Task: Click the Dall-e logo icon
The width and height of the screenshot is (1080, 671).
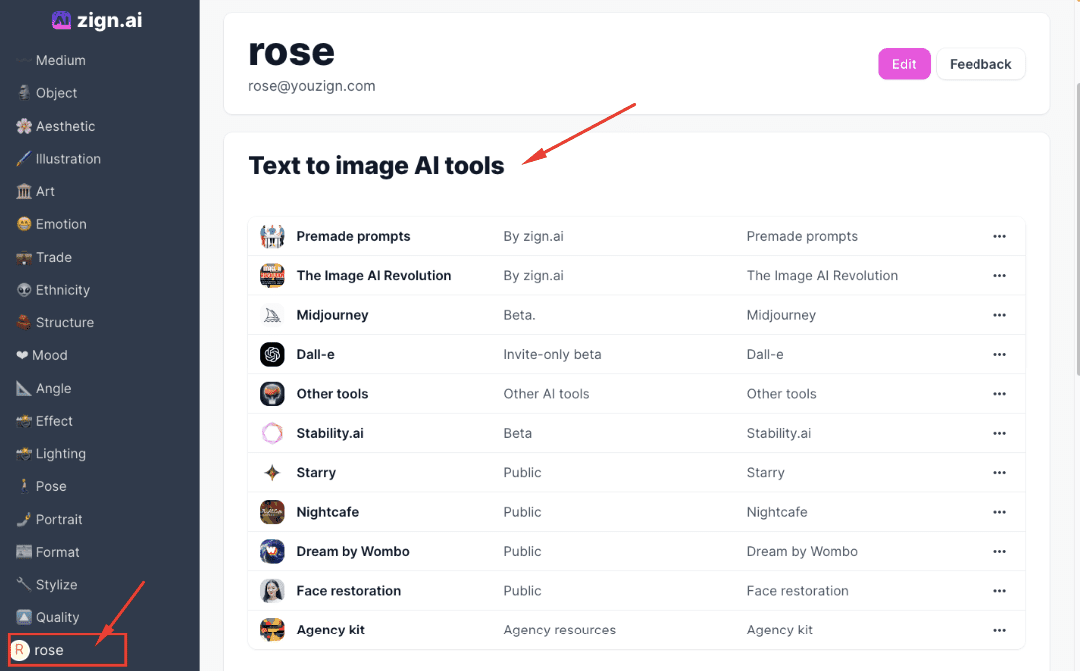Action: [x=272, y=354]
